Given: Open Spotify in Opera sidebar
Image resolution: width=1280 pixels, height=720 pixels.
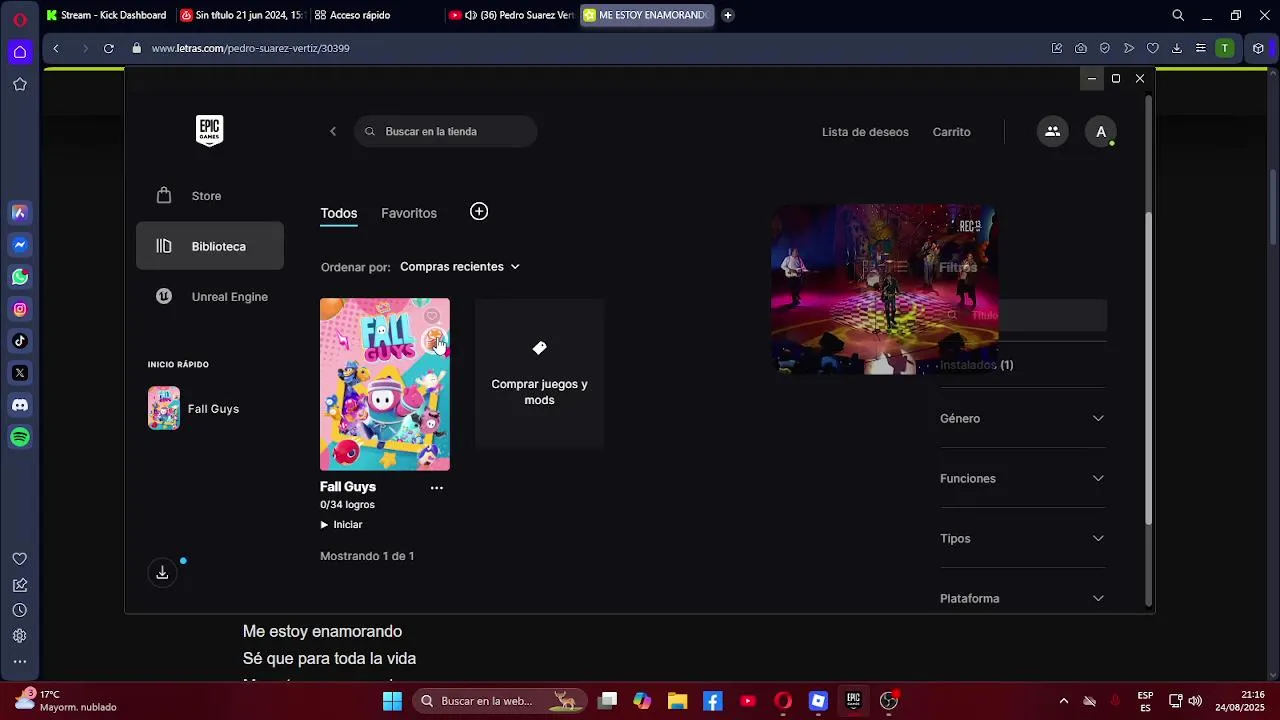Looking at the screenshot, I should [x=20, y=437].
